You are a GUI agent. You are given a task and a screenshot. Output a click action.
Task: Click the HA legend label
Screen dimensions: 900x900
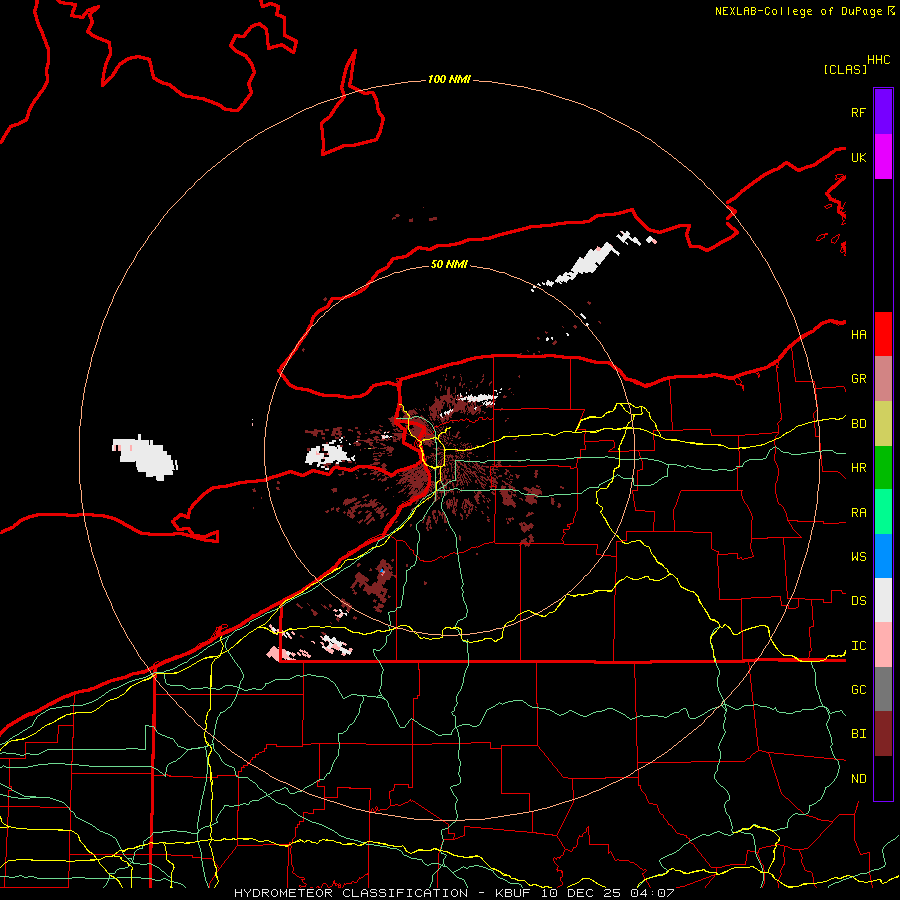[x=858, y=335]
